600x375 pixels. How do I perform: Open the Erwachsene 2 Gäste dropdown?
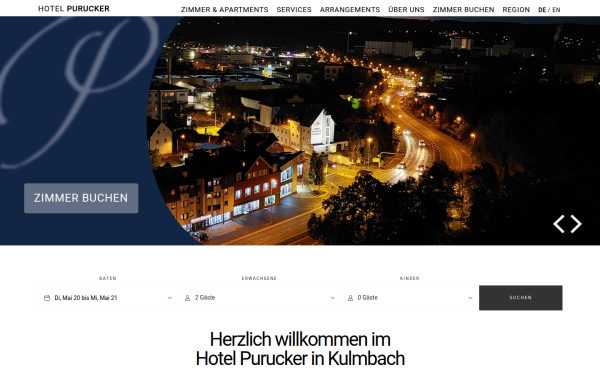[x=259, y=298]
